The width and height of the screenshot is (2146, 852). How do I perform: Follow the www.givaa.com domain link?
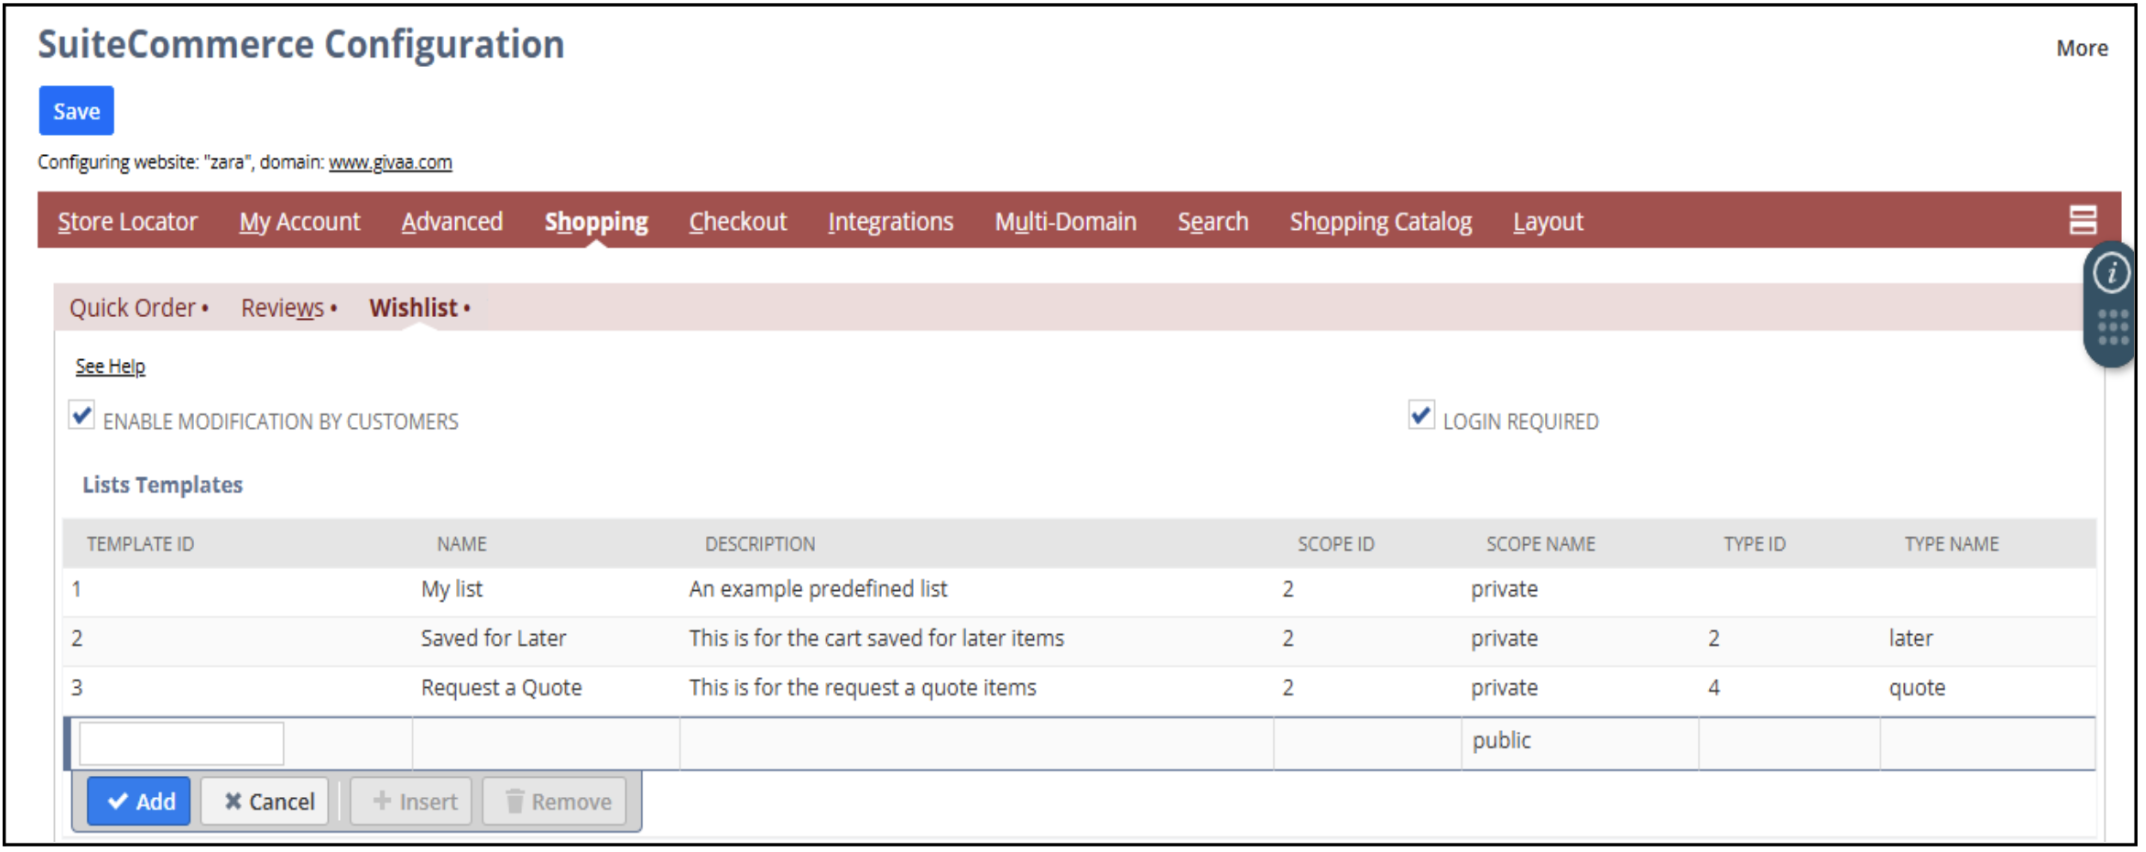click(390, 162)
